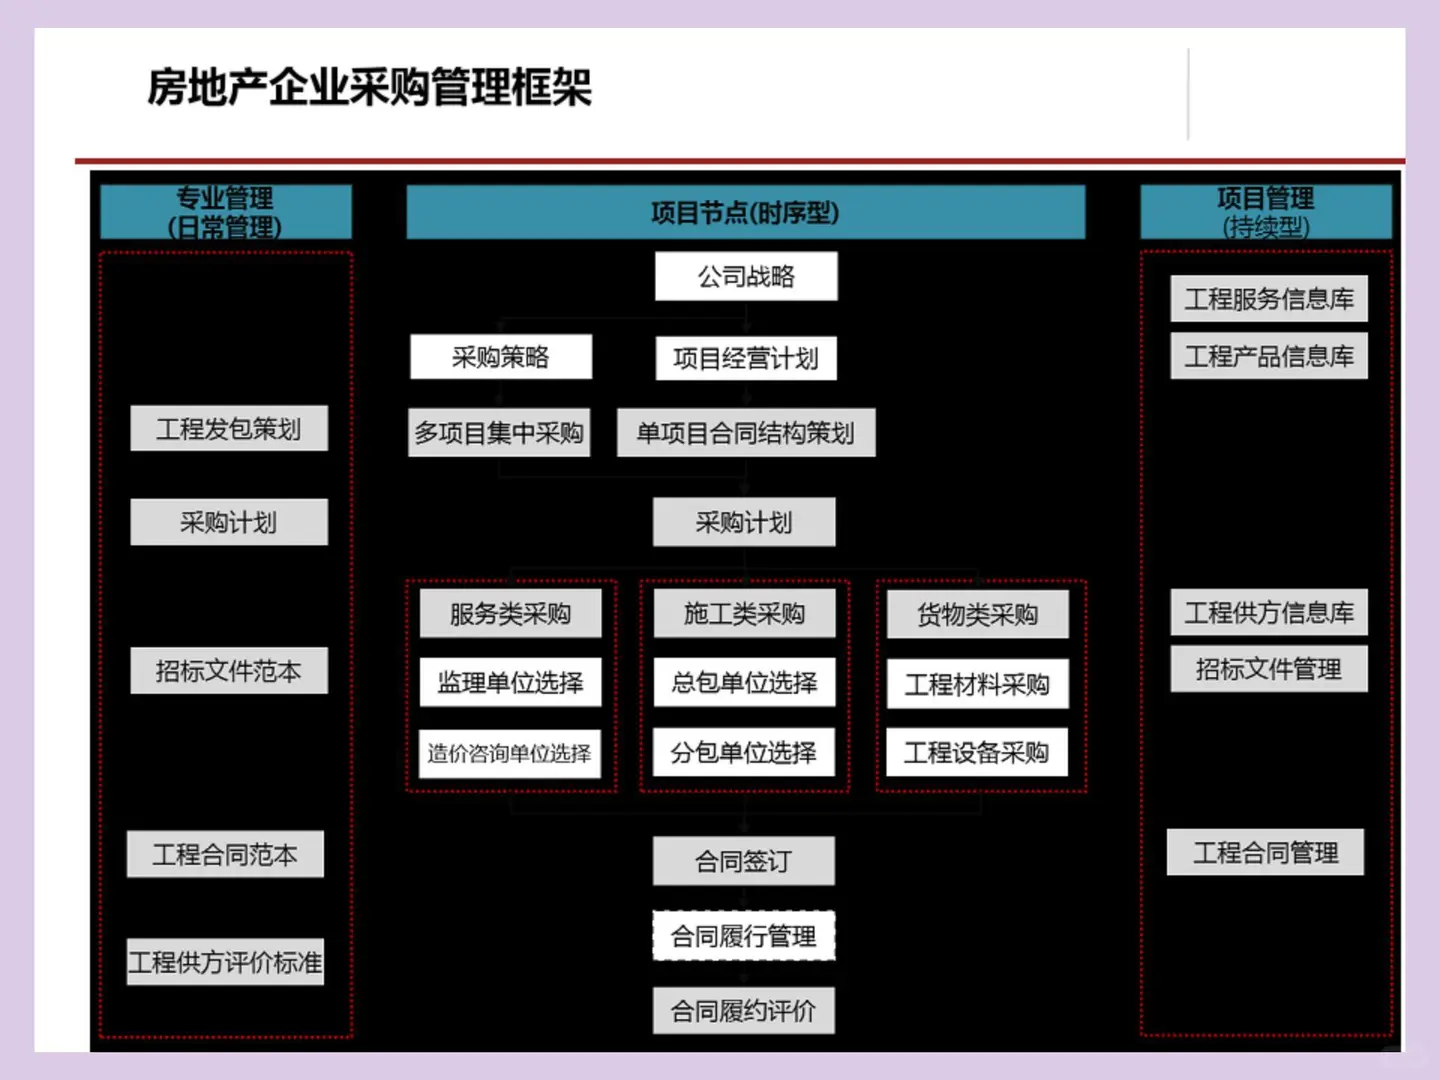The width and height of the screenshot is (1440, 1080).
Task: Click the 项目节点(时序型) header bar
Action: [x=745, y=211]
